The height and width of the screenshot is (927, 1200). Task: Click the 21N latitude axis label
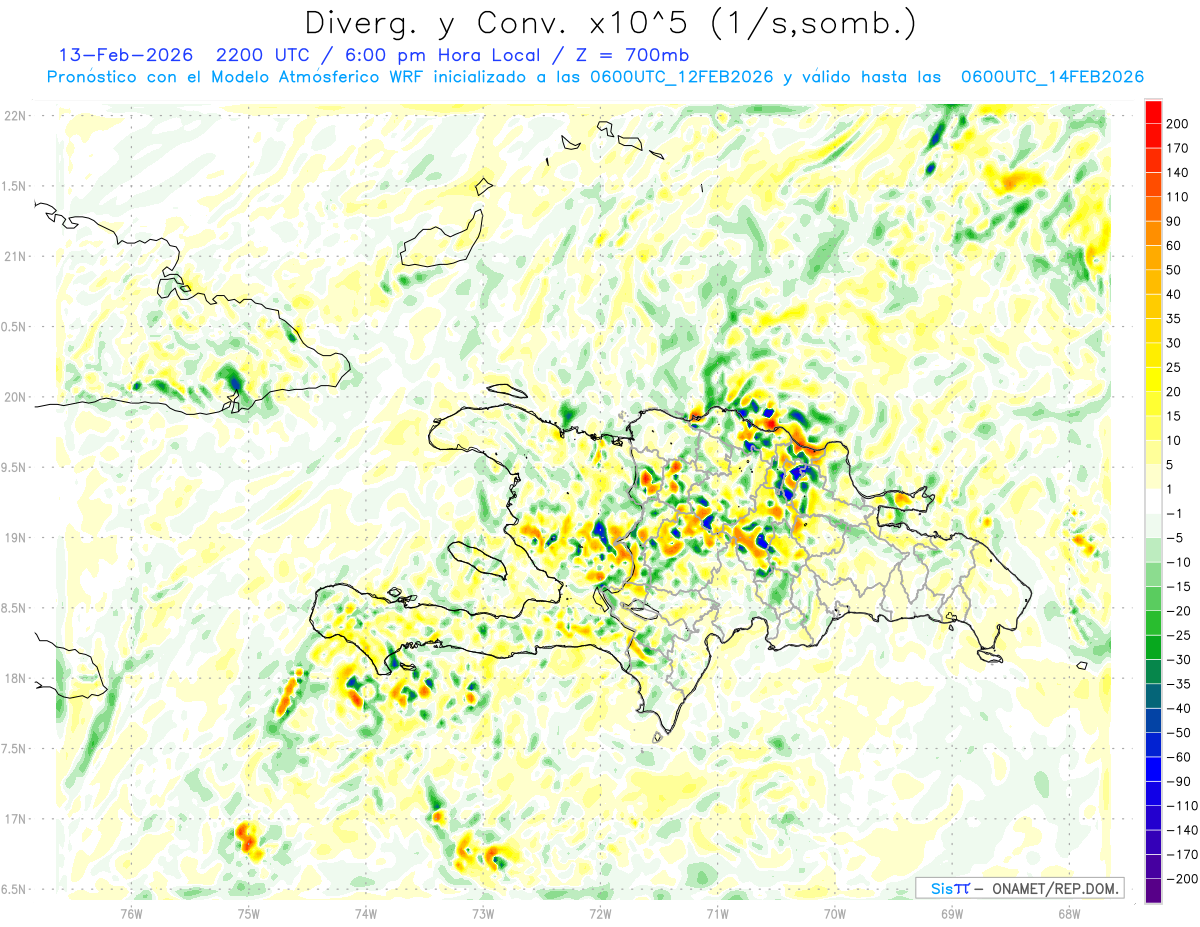(x=15, y=257)
